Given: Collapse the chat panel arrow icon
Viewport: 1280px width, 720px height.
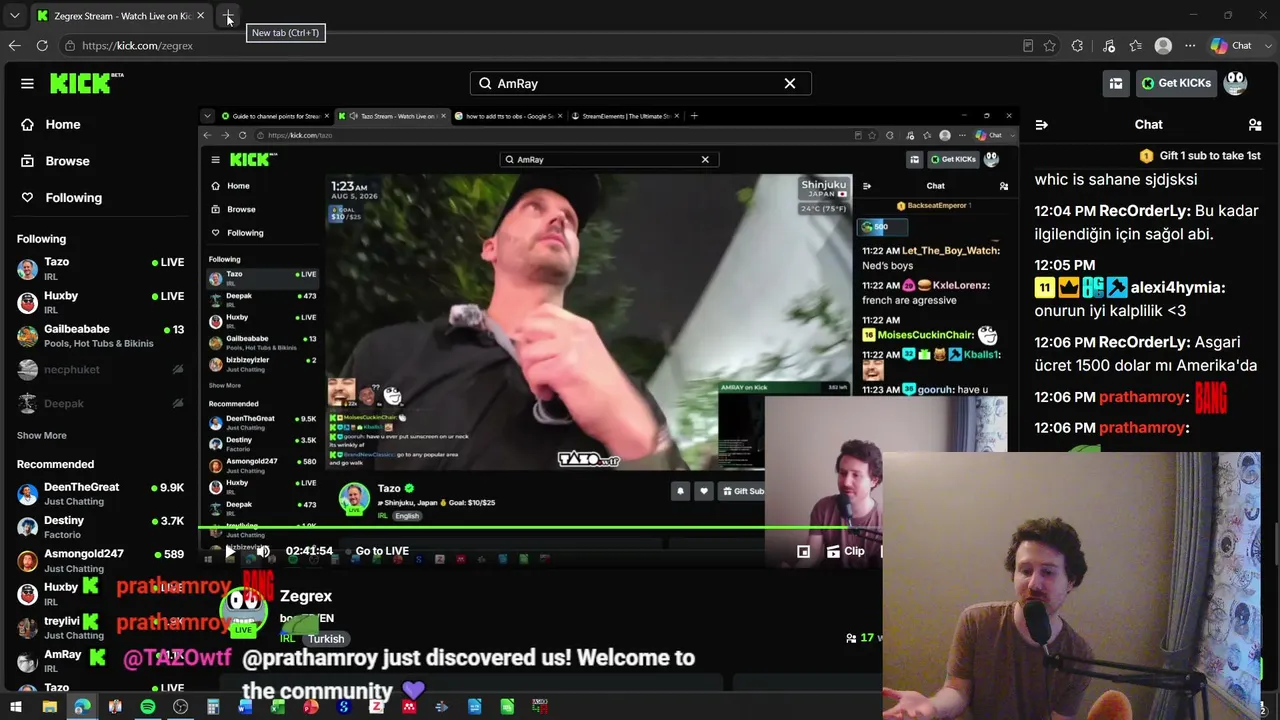Looking at the screenshot, I should point(1042,125).
